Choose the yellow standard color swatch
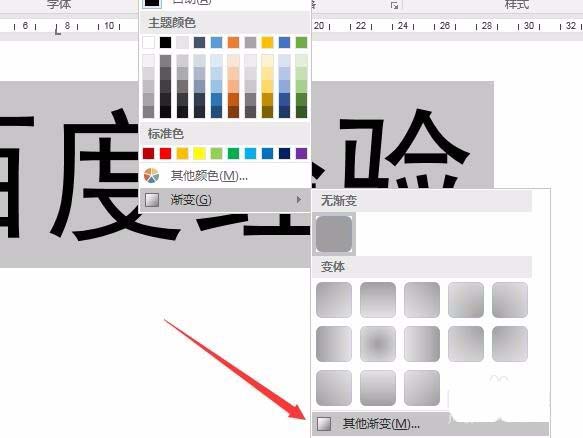 199,153
